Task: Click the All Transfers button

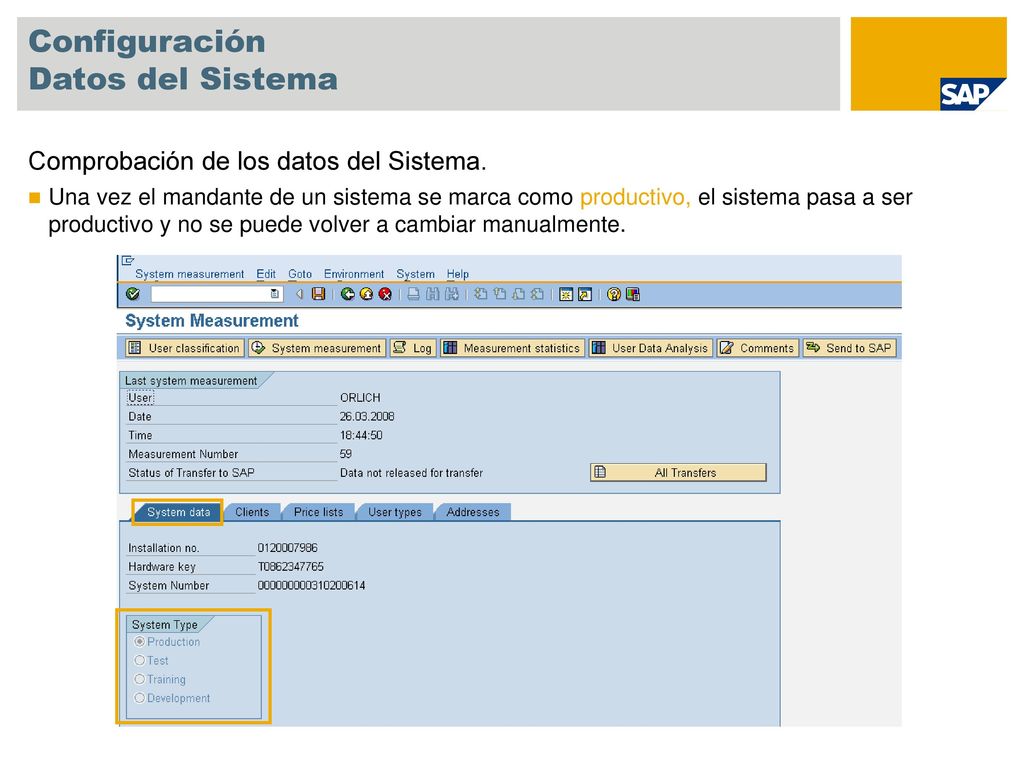Action: click(x=678, y=472)
